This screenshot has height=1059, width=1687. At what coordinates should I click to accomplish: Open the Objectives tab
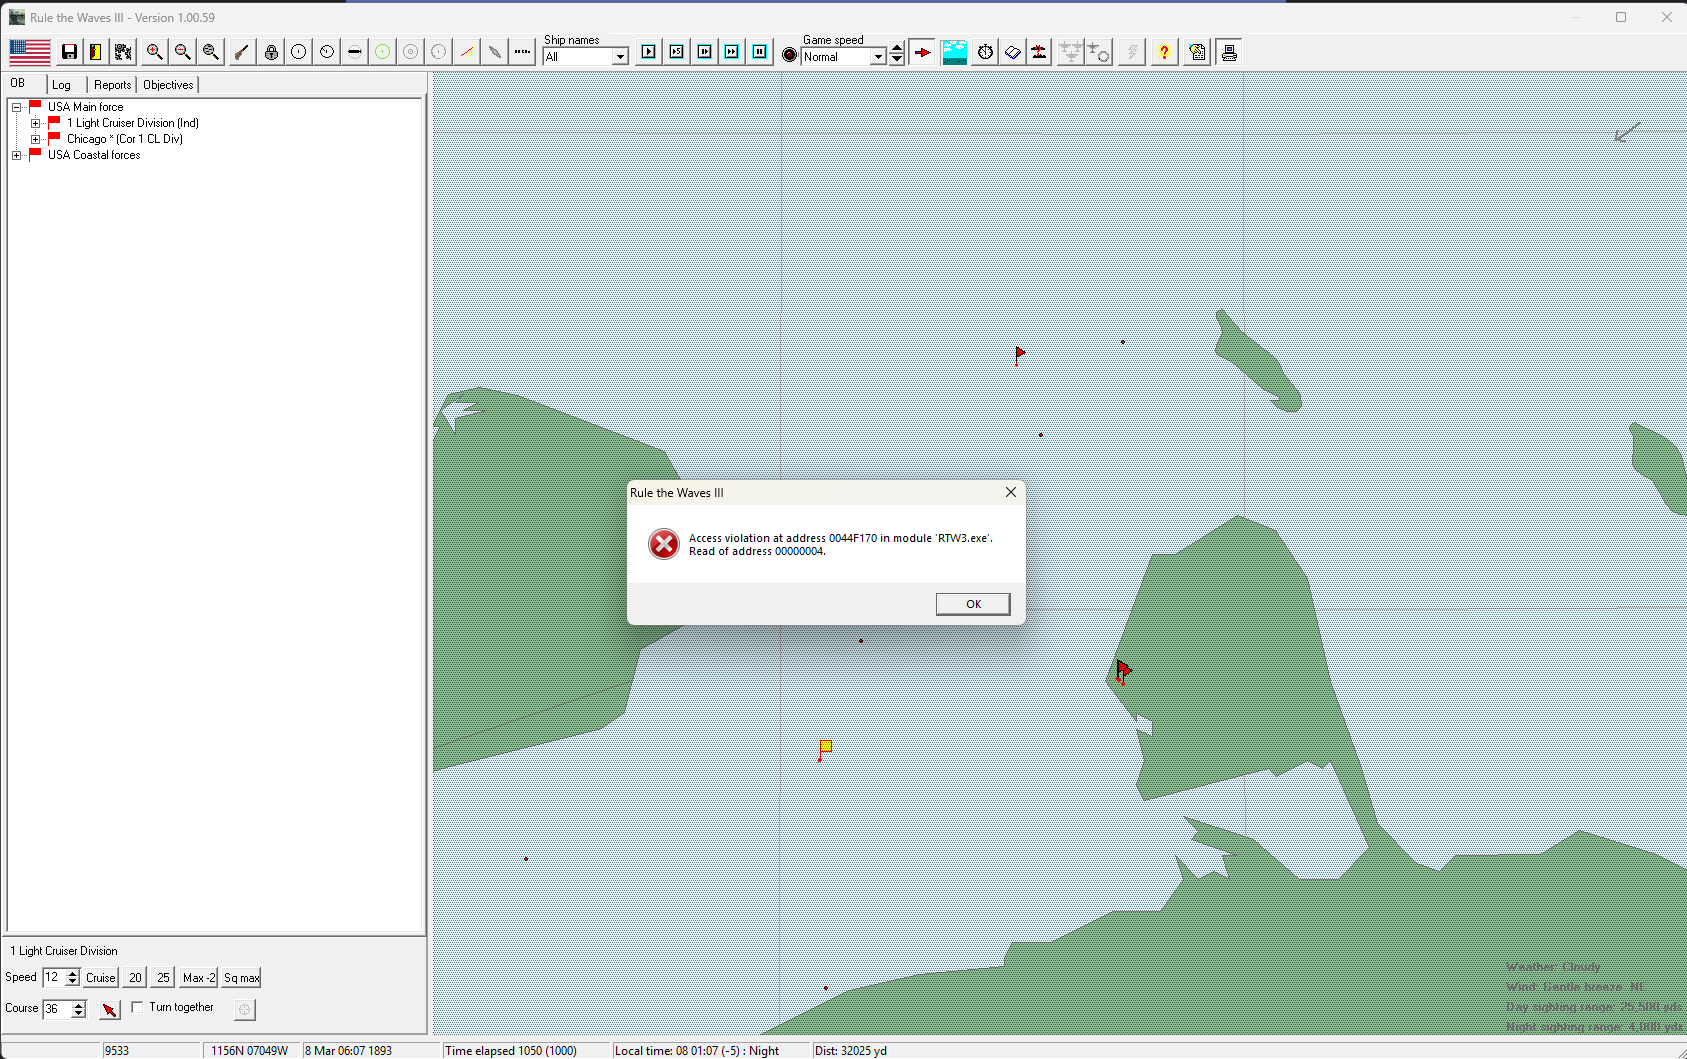tap(168, 85)
